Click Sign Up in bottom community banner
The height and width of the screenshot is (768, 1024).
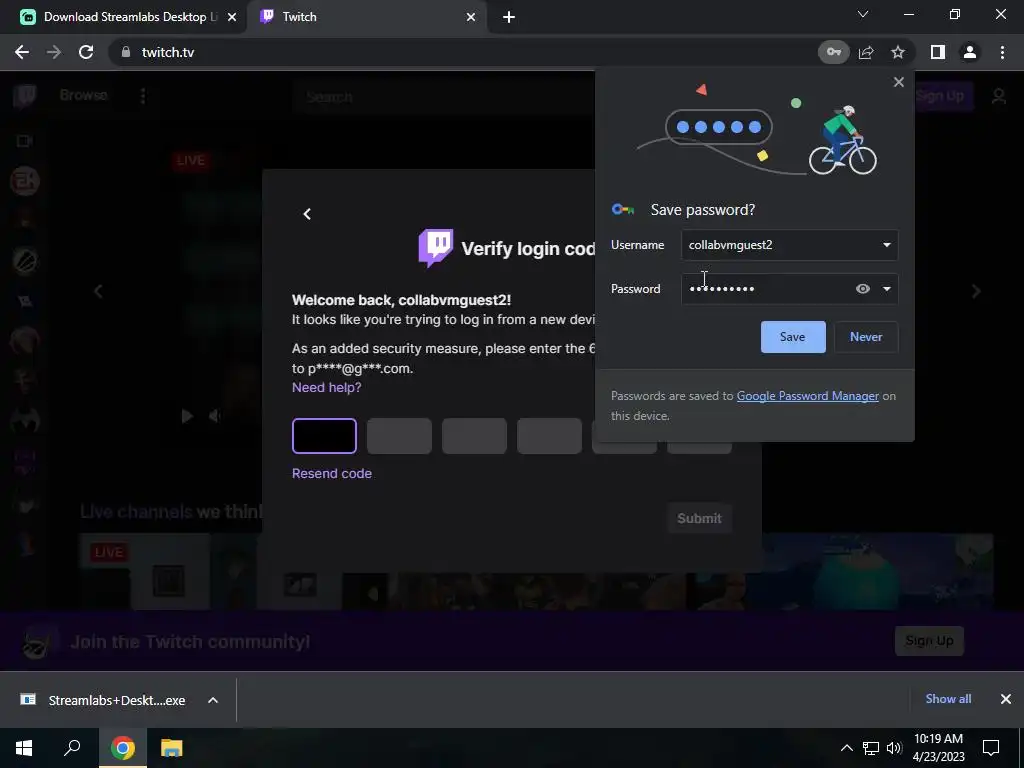929,641
